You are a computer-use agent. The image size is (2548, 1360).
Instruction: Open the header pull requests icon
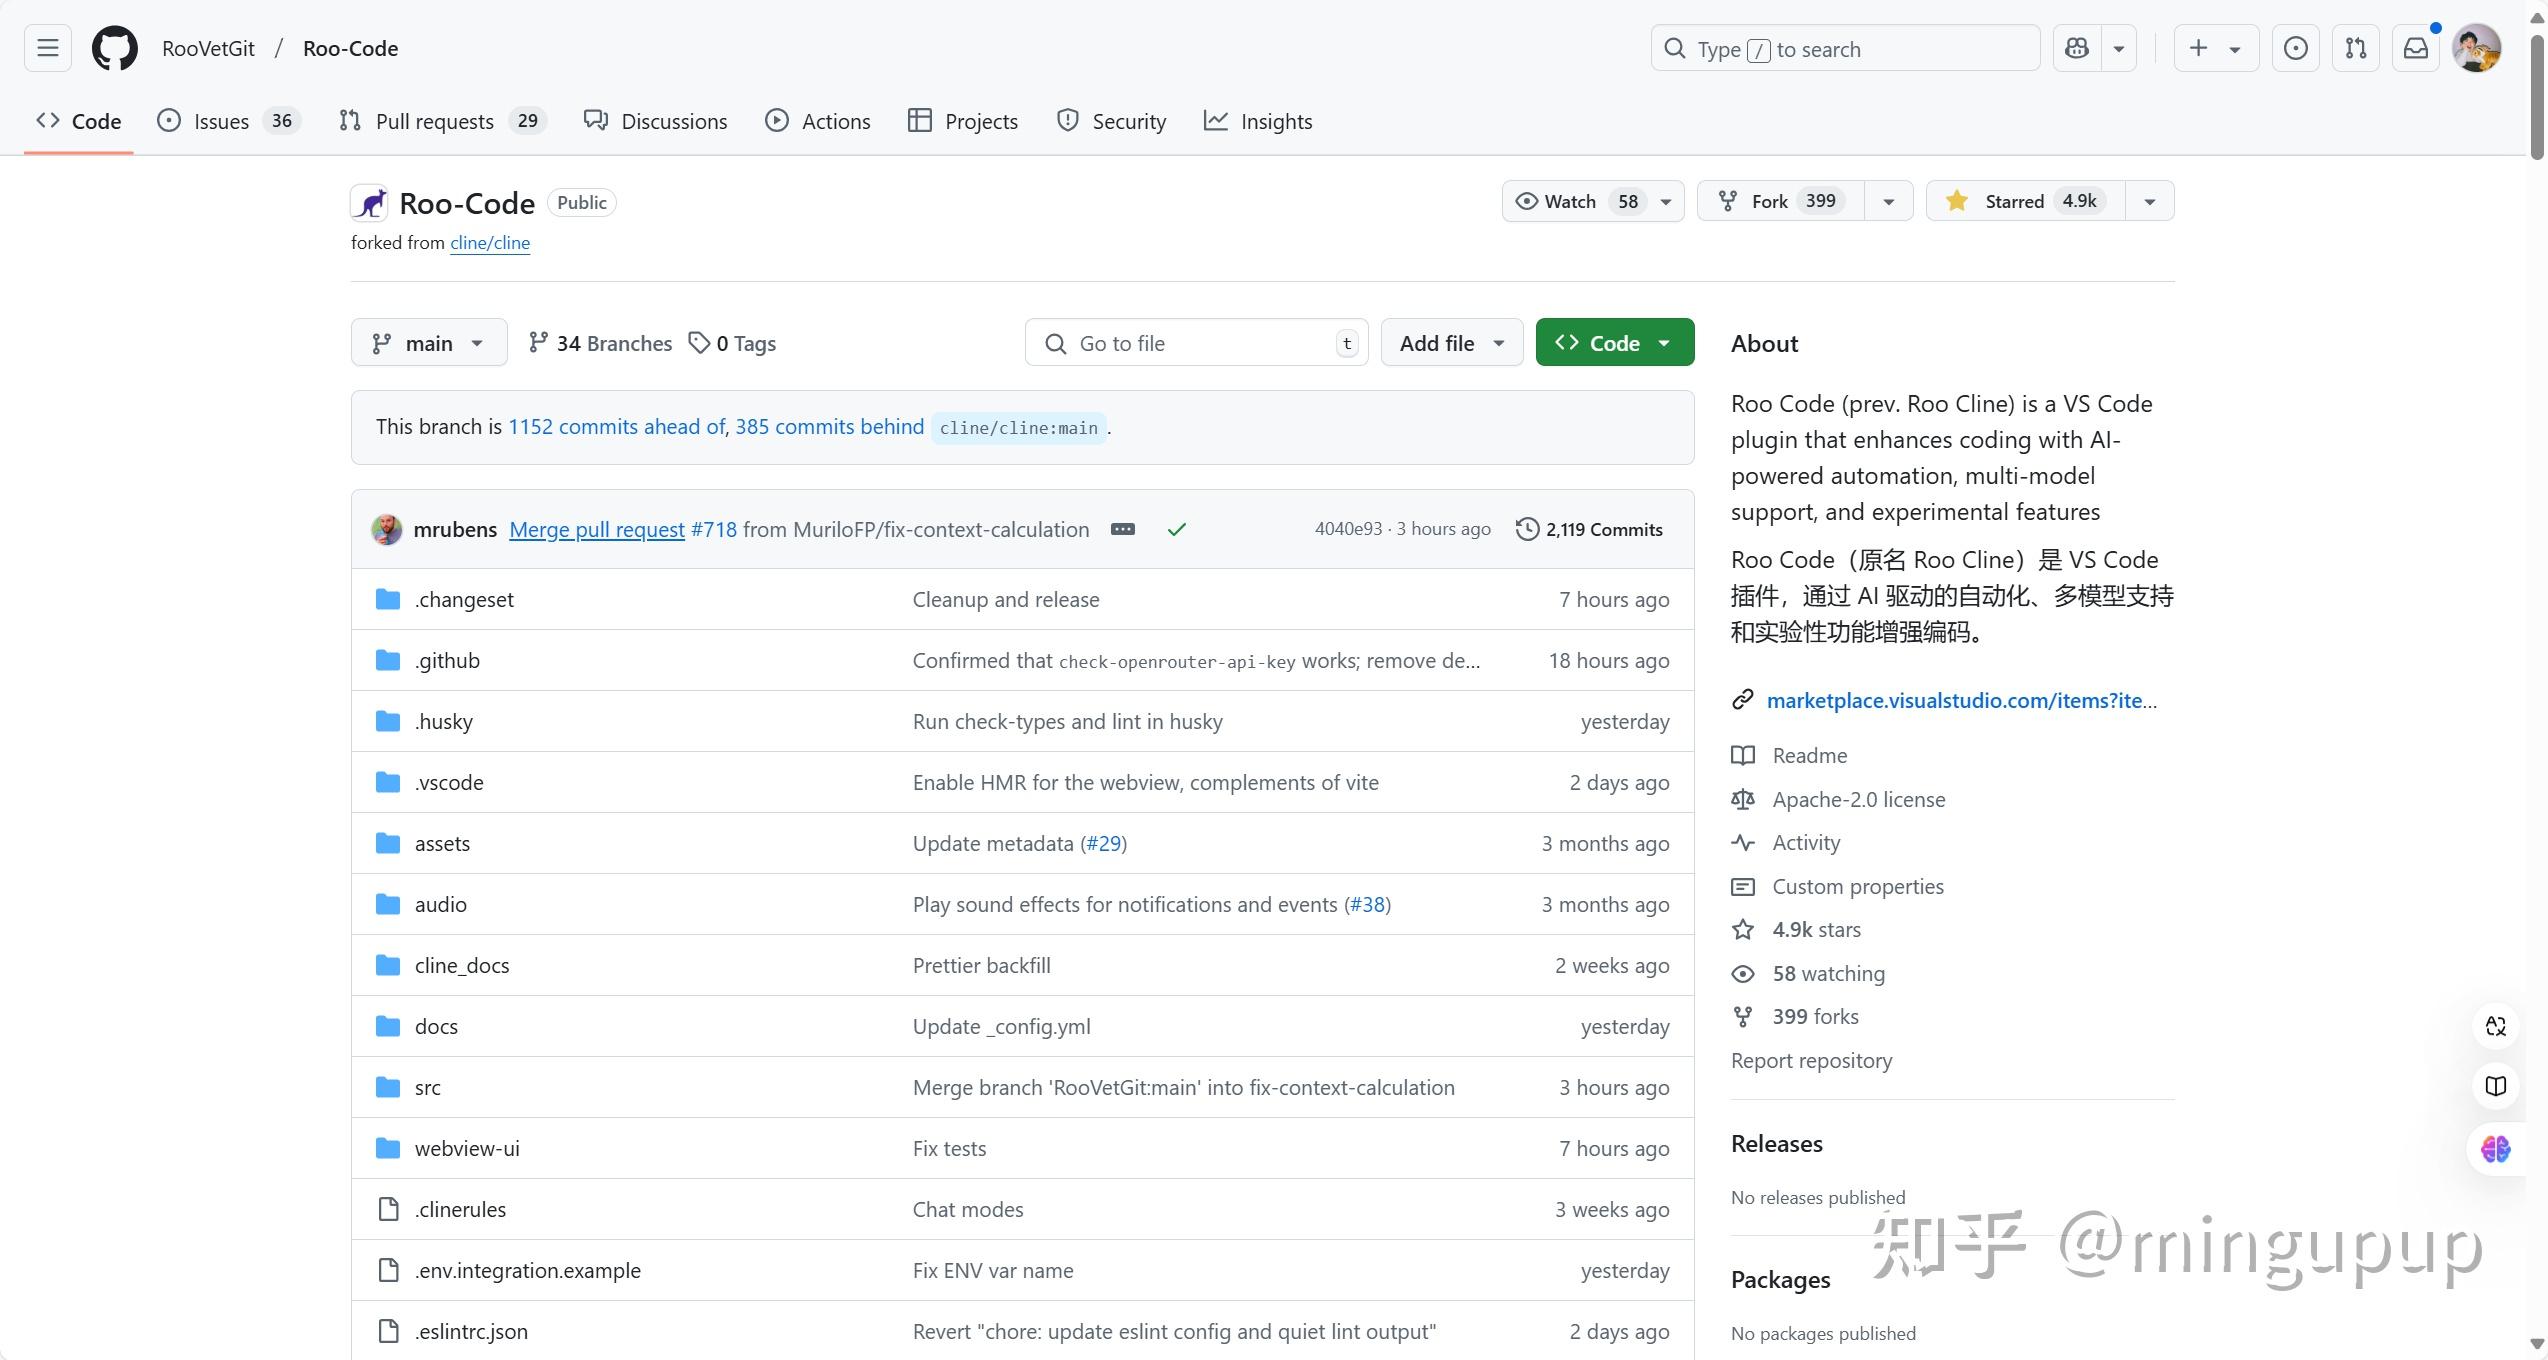(x=2355, y=48)
